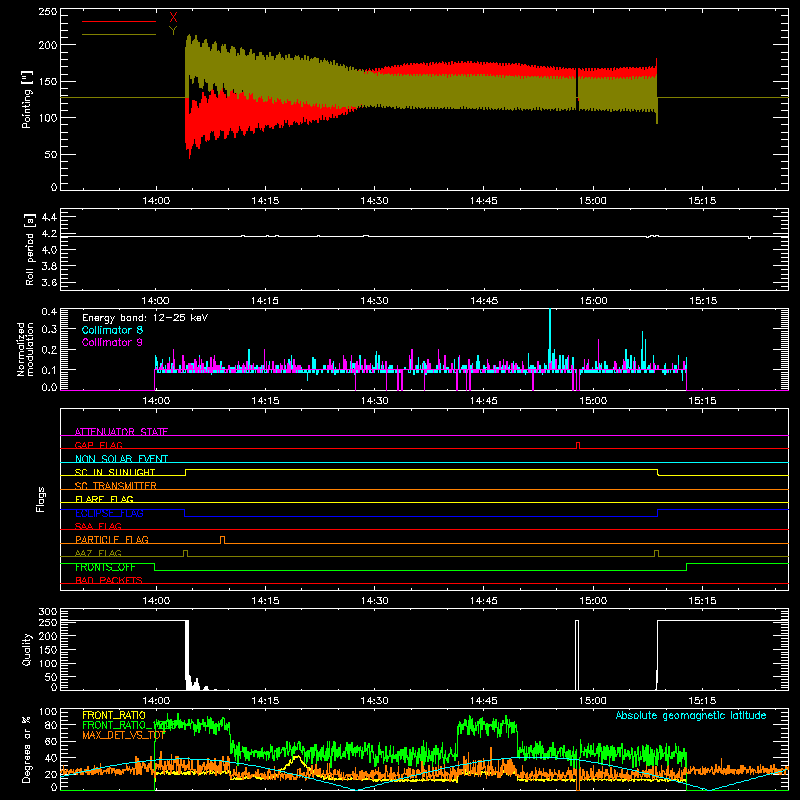800x800 pixels.
Task: Click the SC_TRANSMITTER flag label
Action: click(x=116, y=486)
